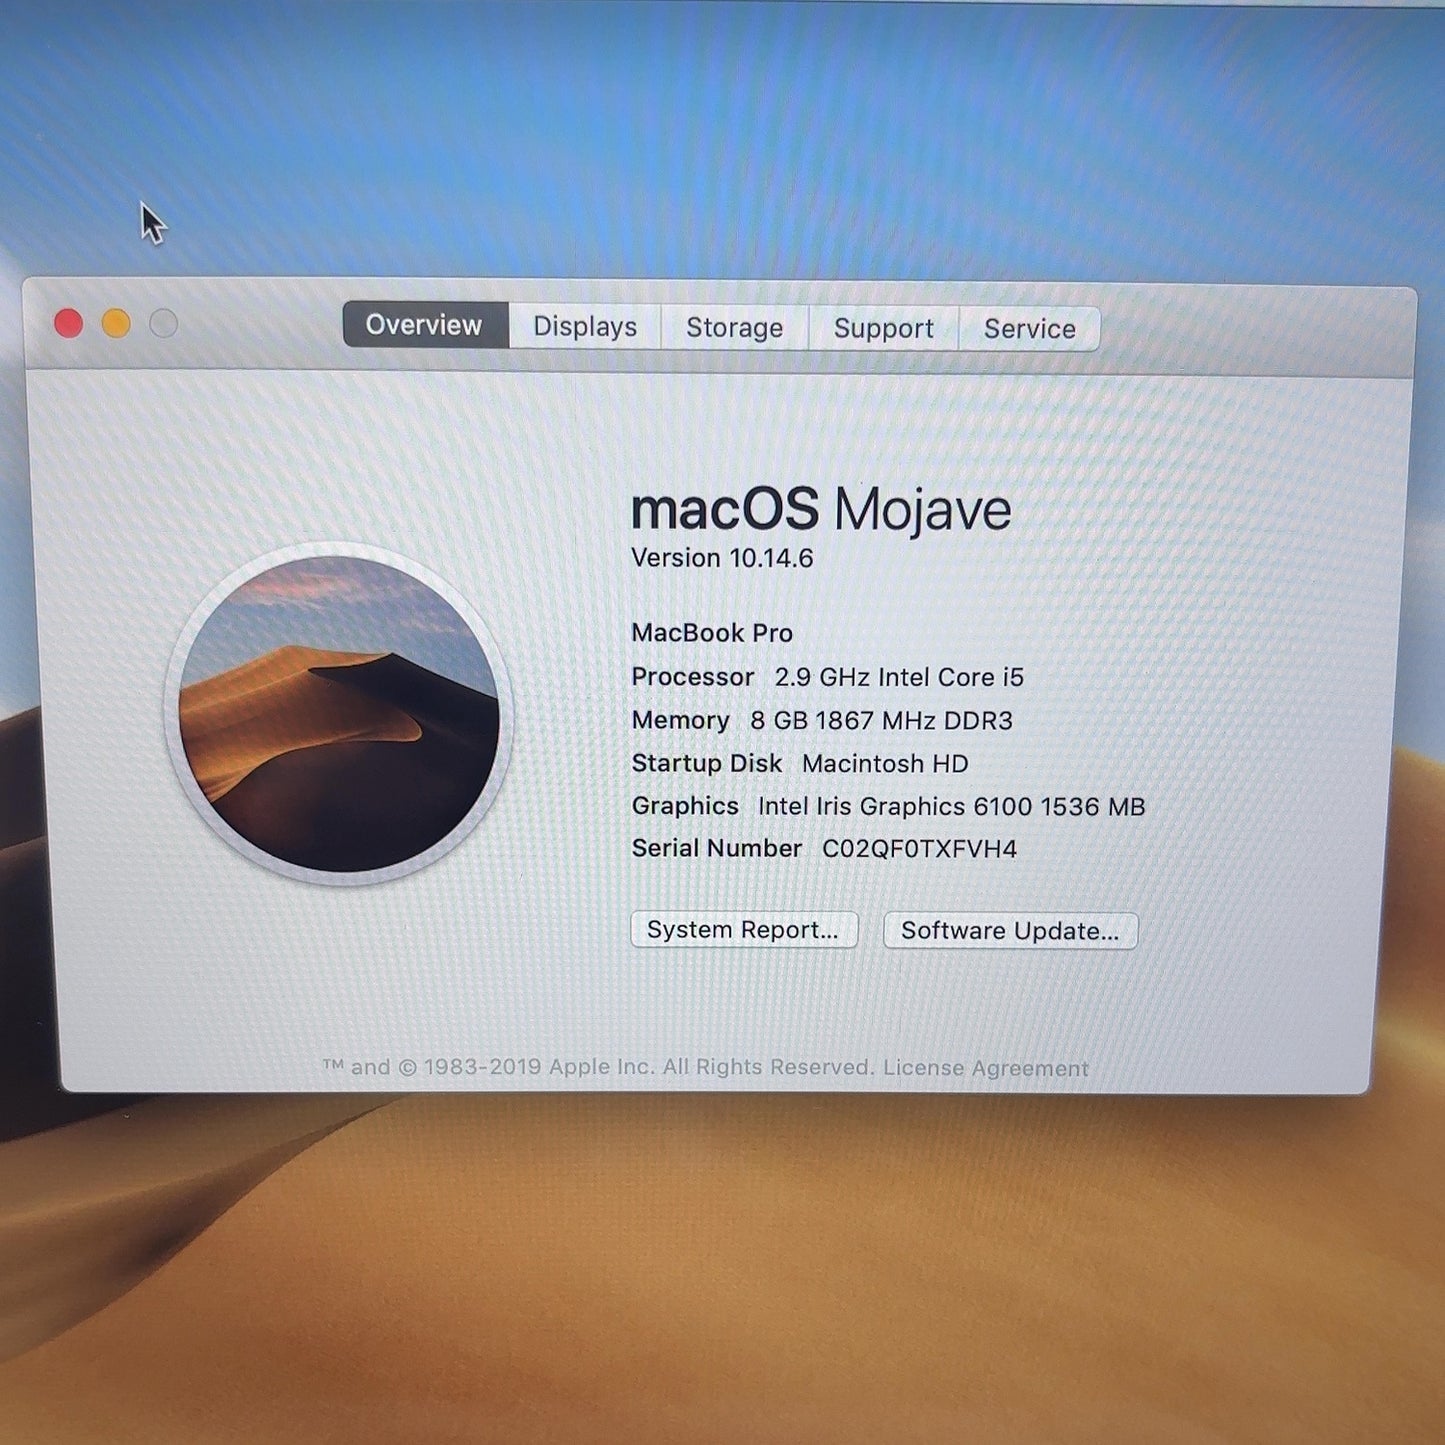Close the About This Mac window

69,324
